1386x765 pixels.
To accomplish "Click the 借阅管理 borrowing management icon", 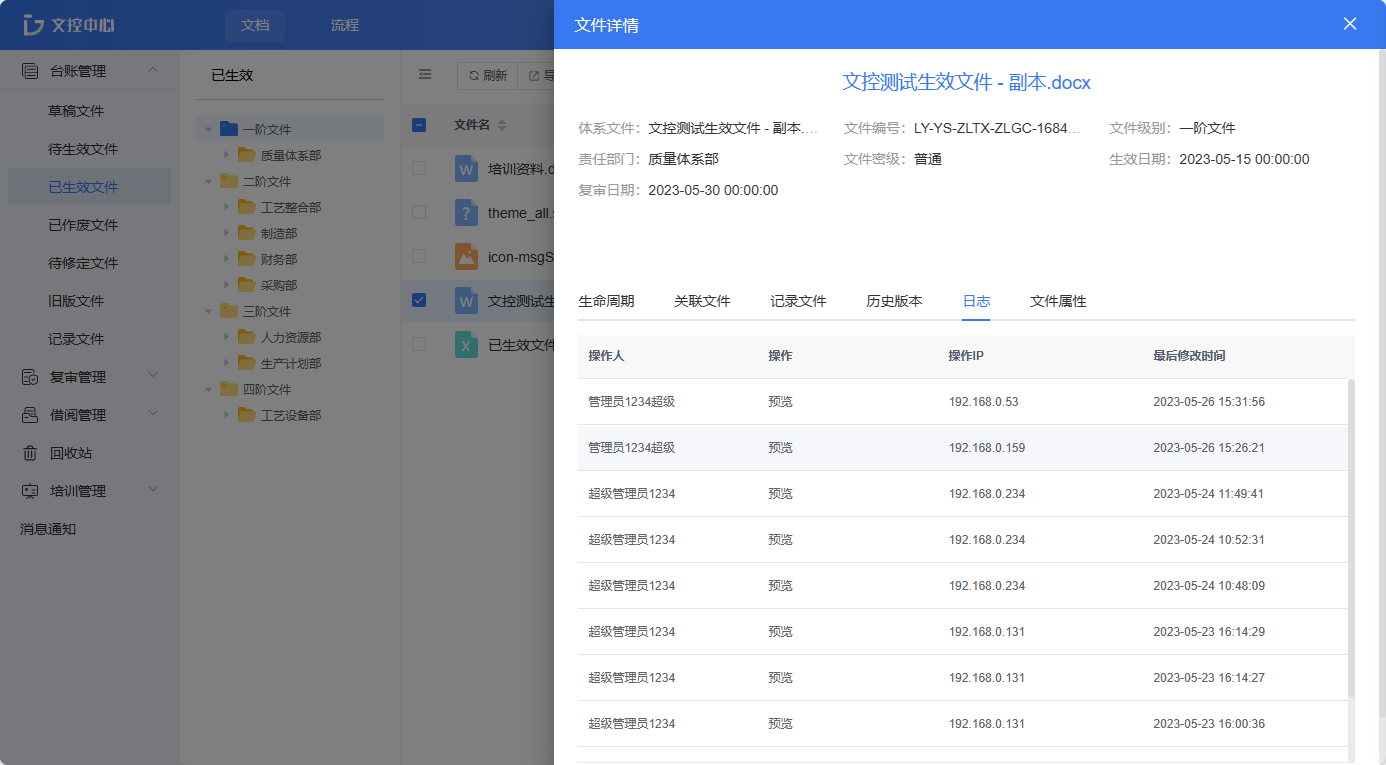I will 29,414.
